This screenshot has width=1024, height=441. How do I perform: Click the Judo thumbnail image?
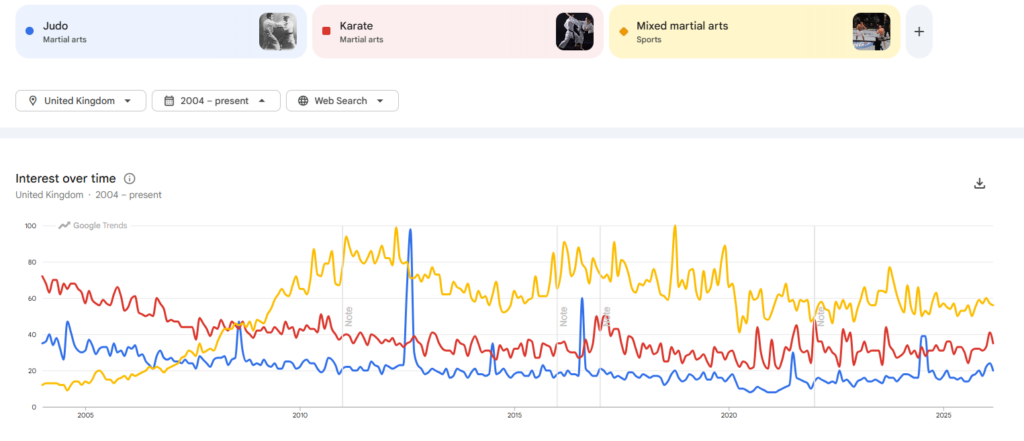point(277,31)
